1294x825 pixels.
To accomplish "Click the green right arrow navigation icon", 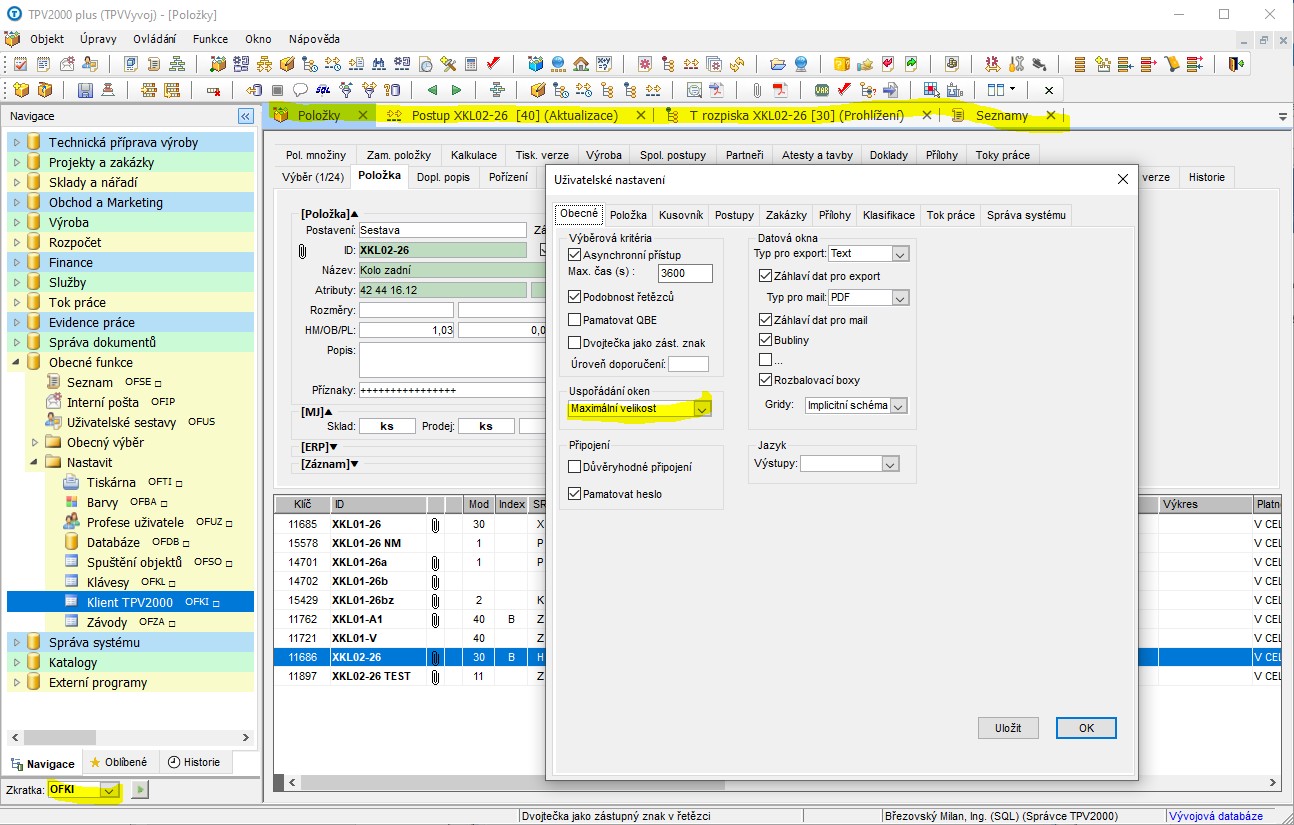I will click(456, 89).
